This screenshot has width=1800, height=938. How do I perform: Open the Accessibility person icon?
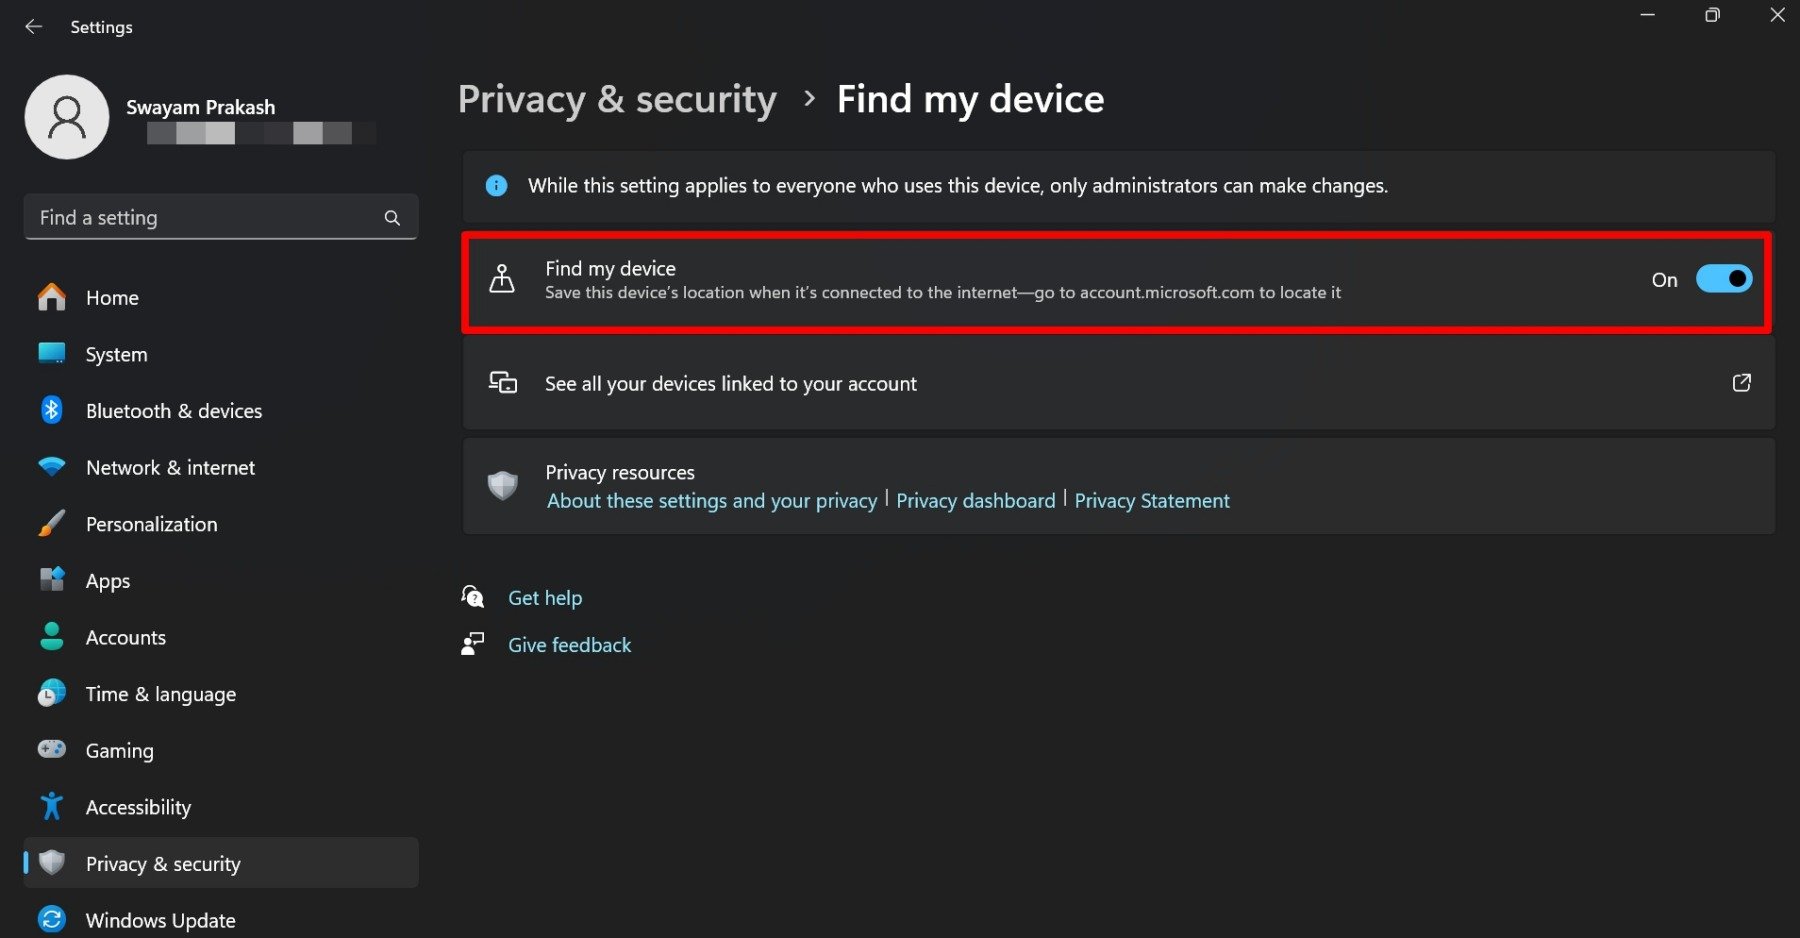click(x=51, y=806)
